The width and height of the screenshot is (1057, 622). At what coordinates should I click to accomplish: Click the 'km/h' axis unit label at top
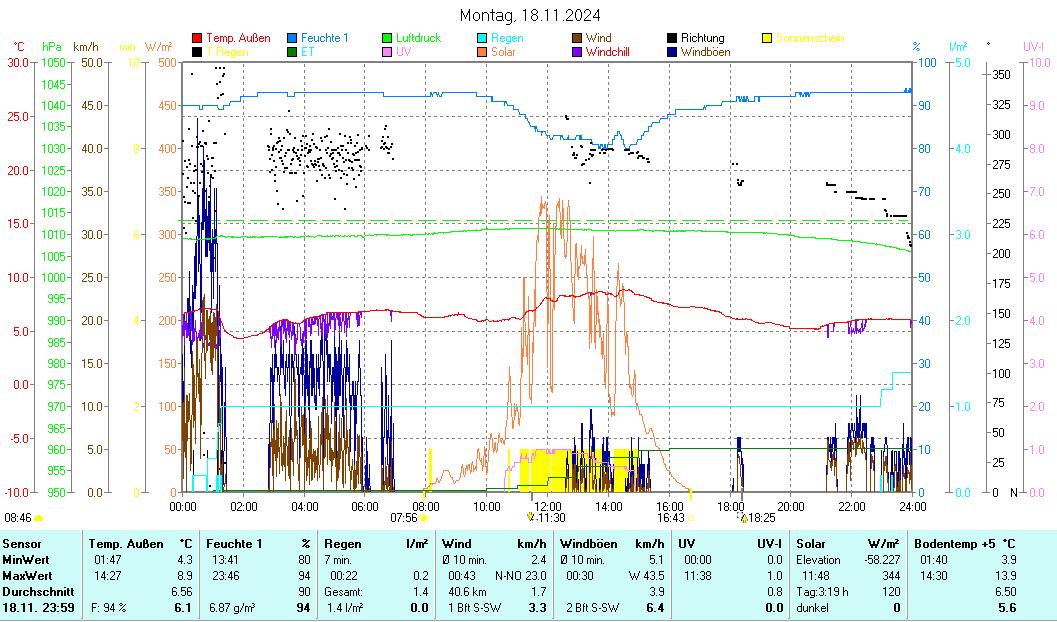[x=86, y=47]
